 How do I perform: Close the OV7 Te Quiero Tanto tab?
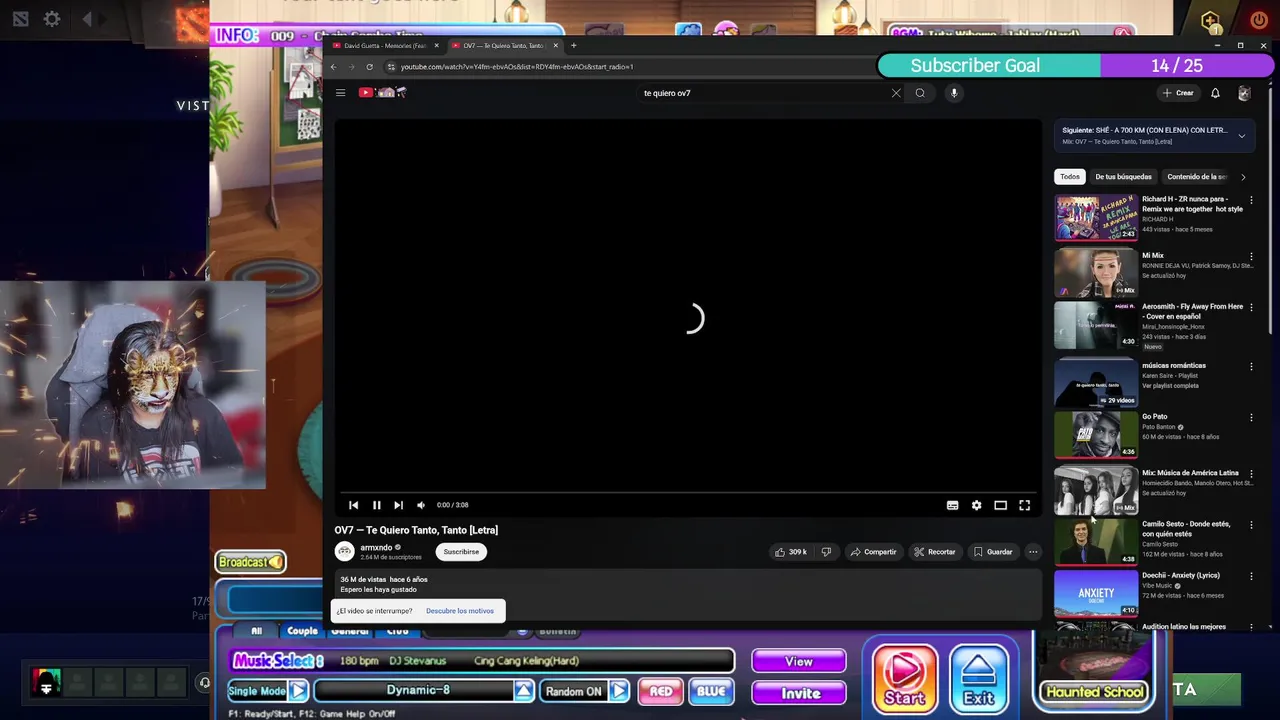tap(555, 45)
